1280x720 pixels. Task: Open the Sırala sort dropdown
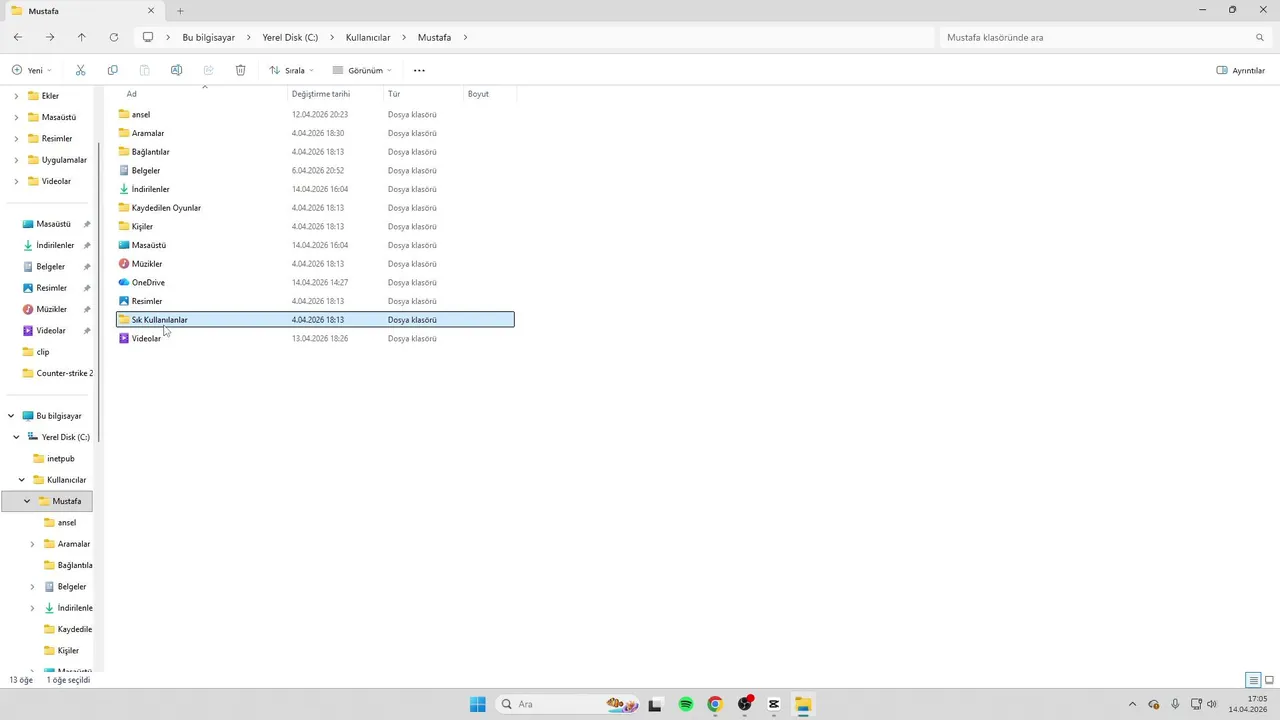tap(291, 70)
